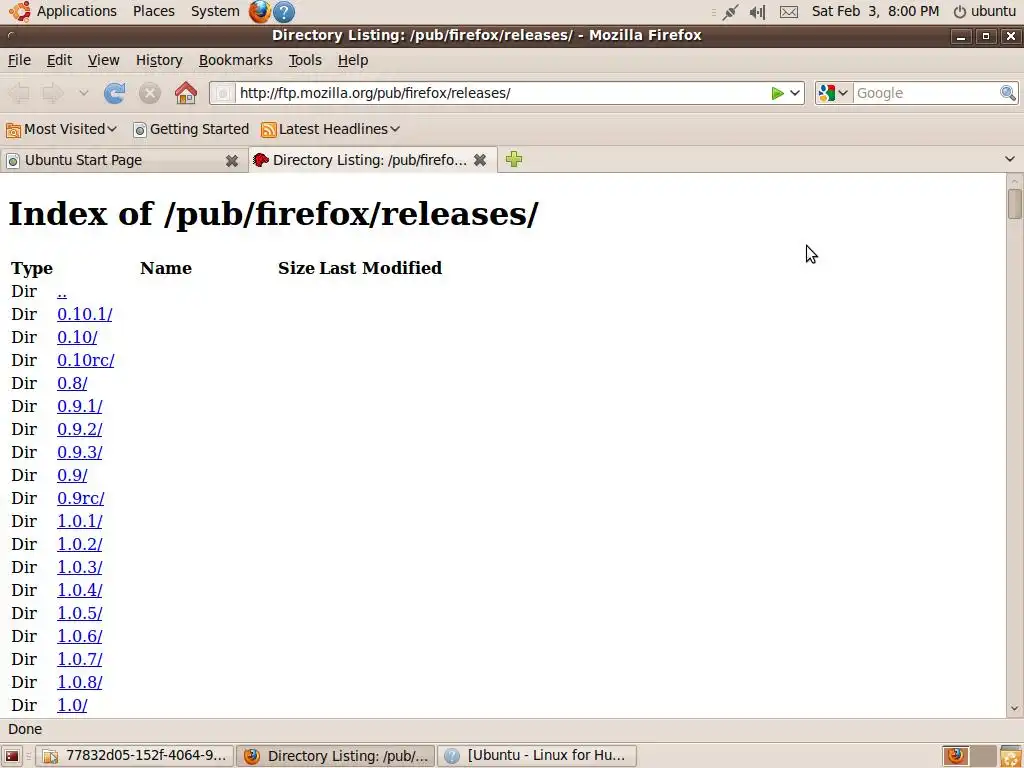Screen dimensions: 1024x768
Task: Open the 0.9rc/ directory link
Action: click(80, 498)
